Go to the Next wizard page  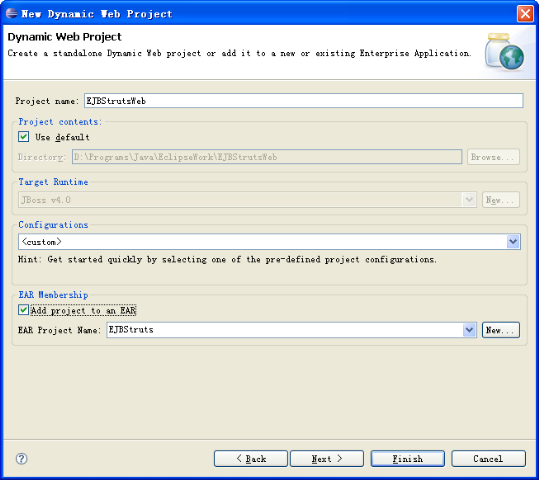tap(327, 459)
